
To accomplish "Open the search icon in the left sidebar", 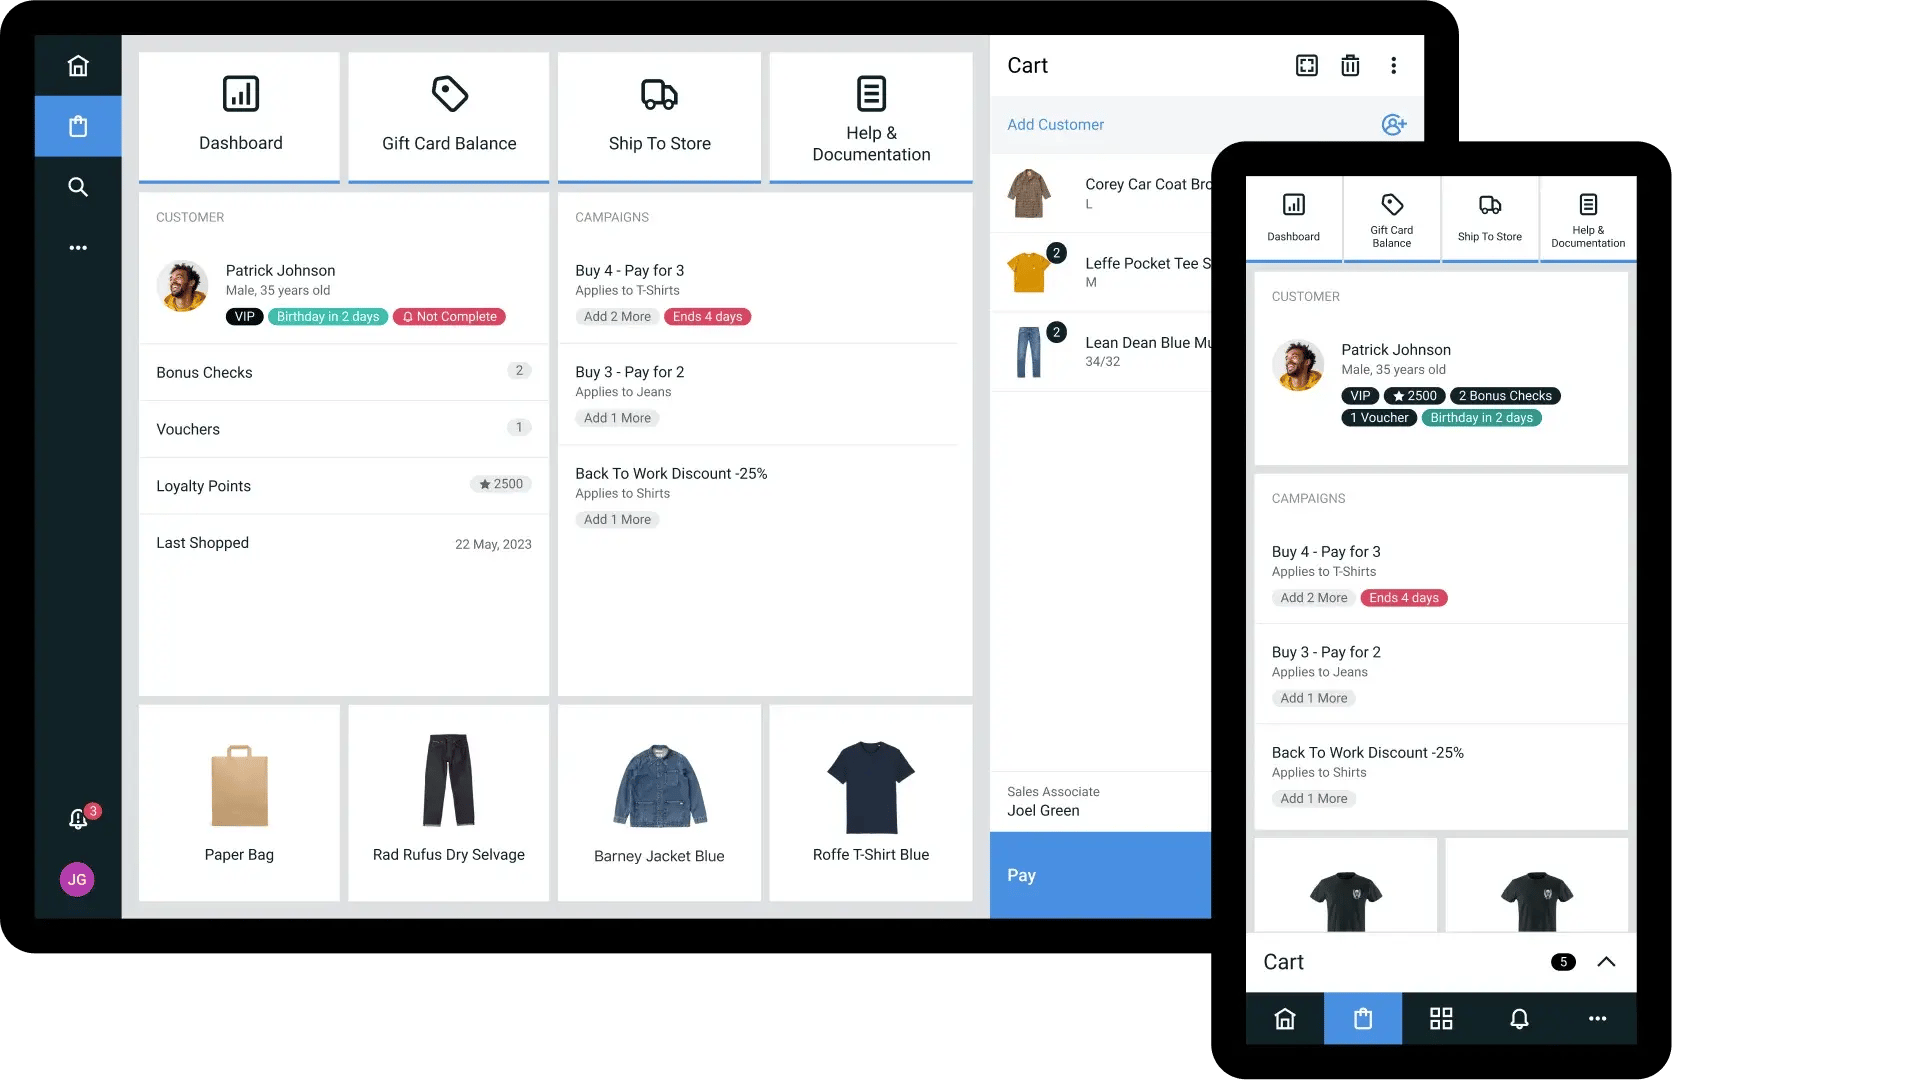I will coord(77,186).
